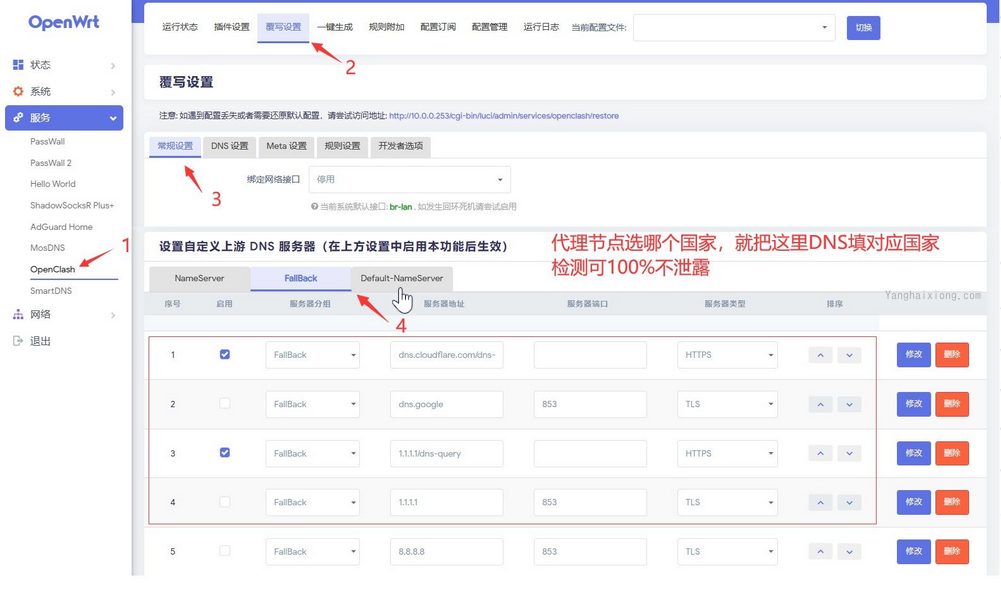The width and height of the screenshot is (1001, 590).
Task: Open the openclash/restore URL link
Action: click(504, 116)
